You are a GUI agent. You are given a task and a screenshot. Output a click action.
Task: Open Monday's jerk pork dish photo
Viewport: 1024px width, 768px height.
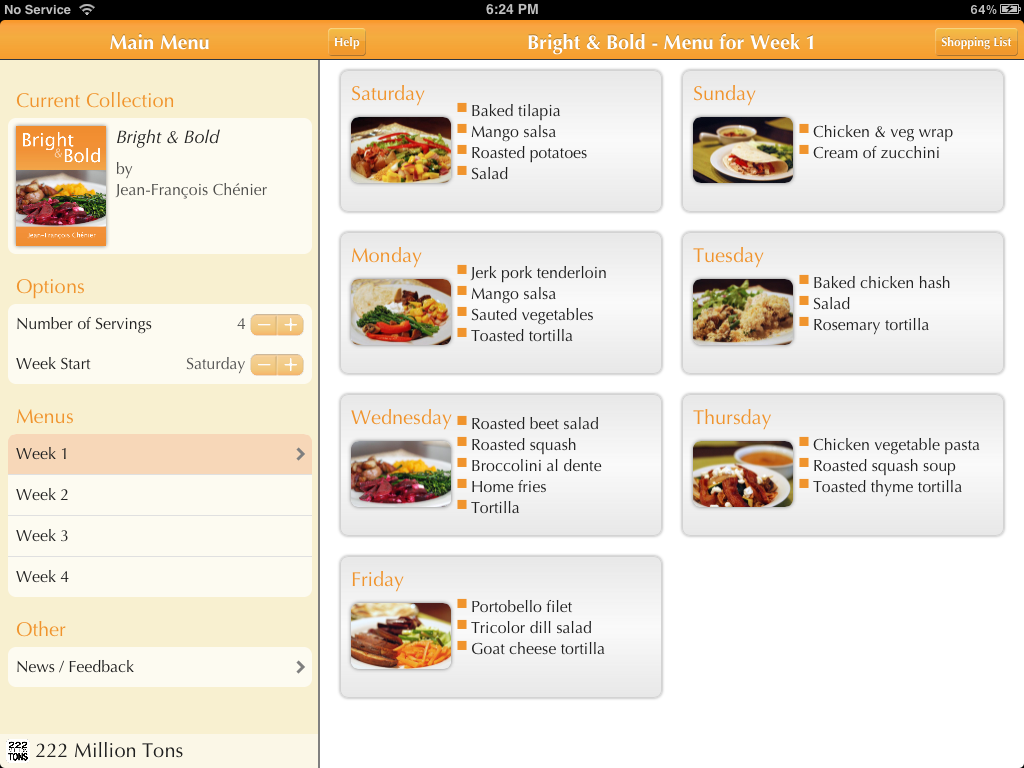pyautogui.click(x=401, y=312)
